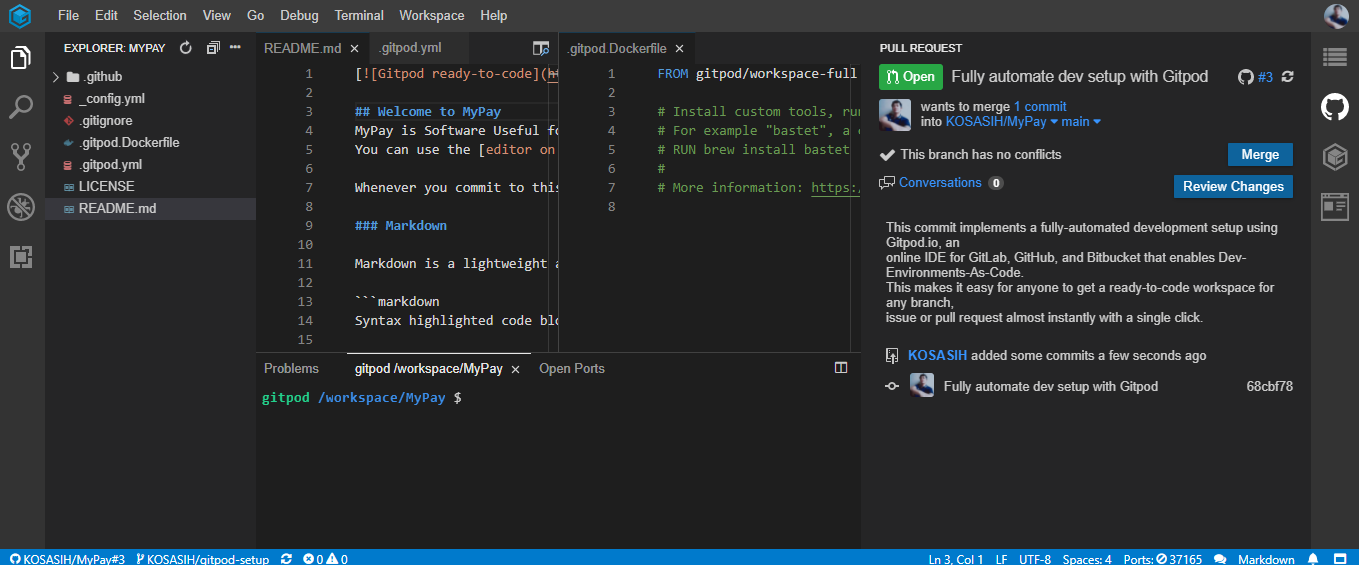Open README preview to the side icon

coord(541,48)
